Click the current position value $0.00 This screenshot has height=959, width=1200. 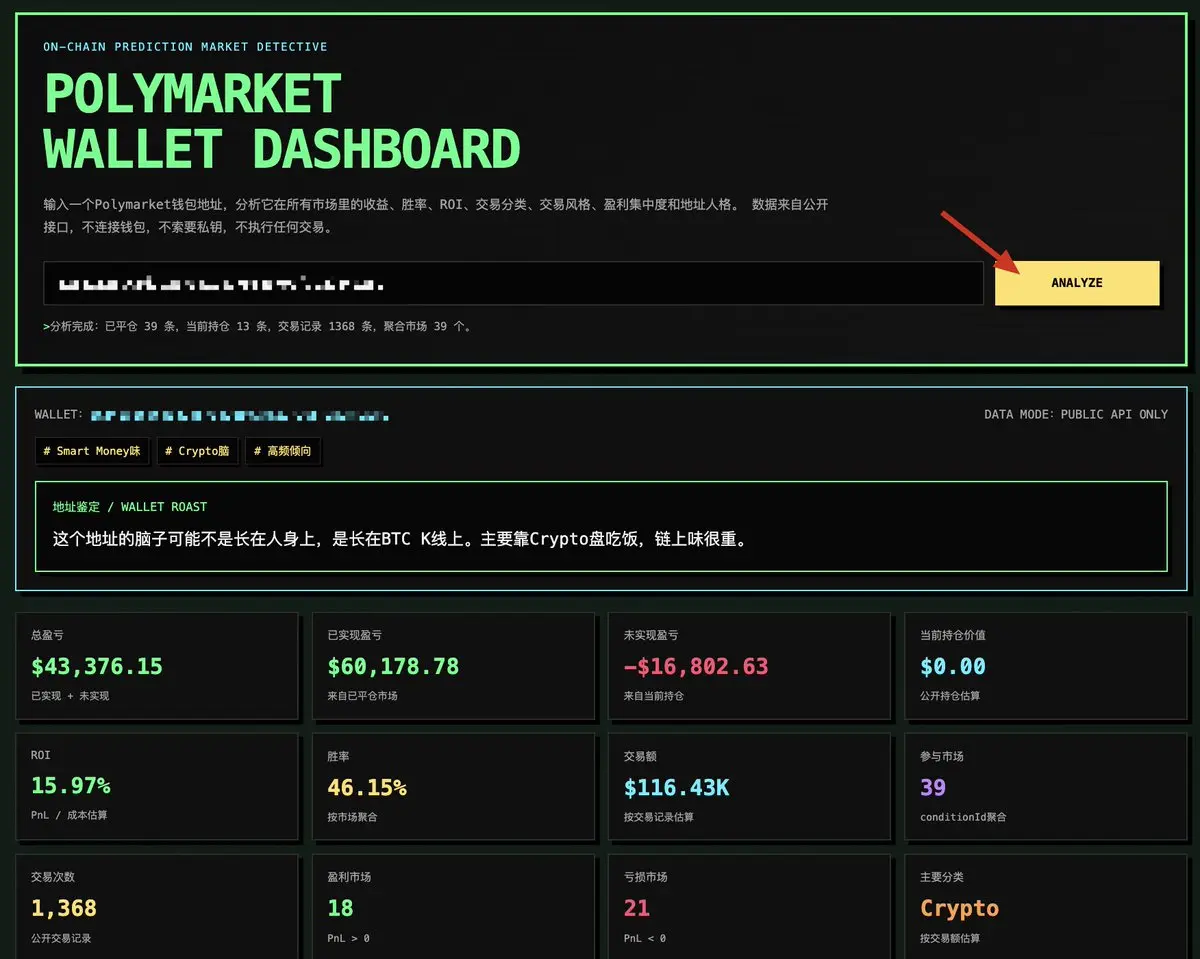coord(953,666)
